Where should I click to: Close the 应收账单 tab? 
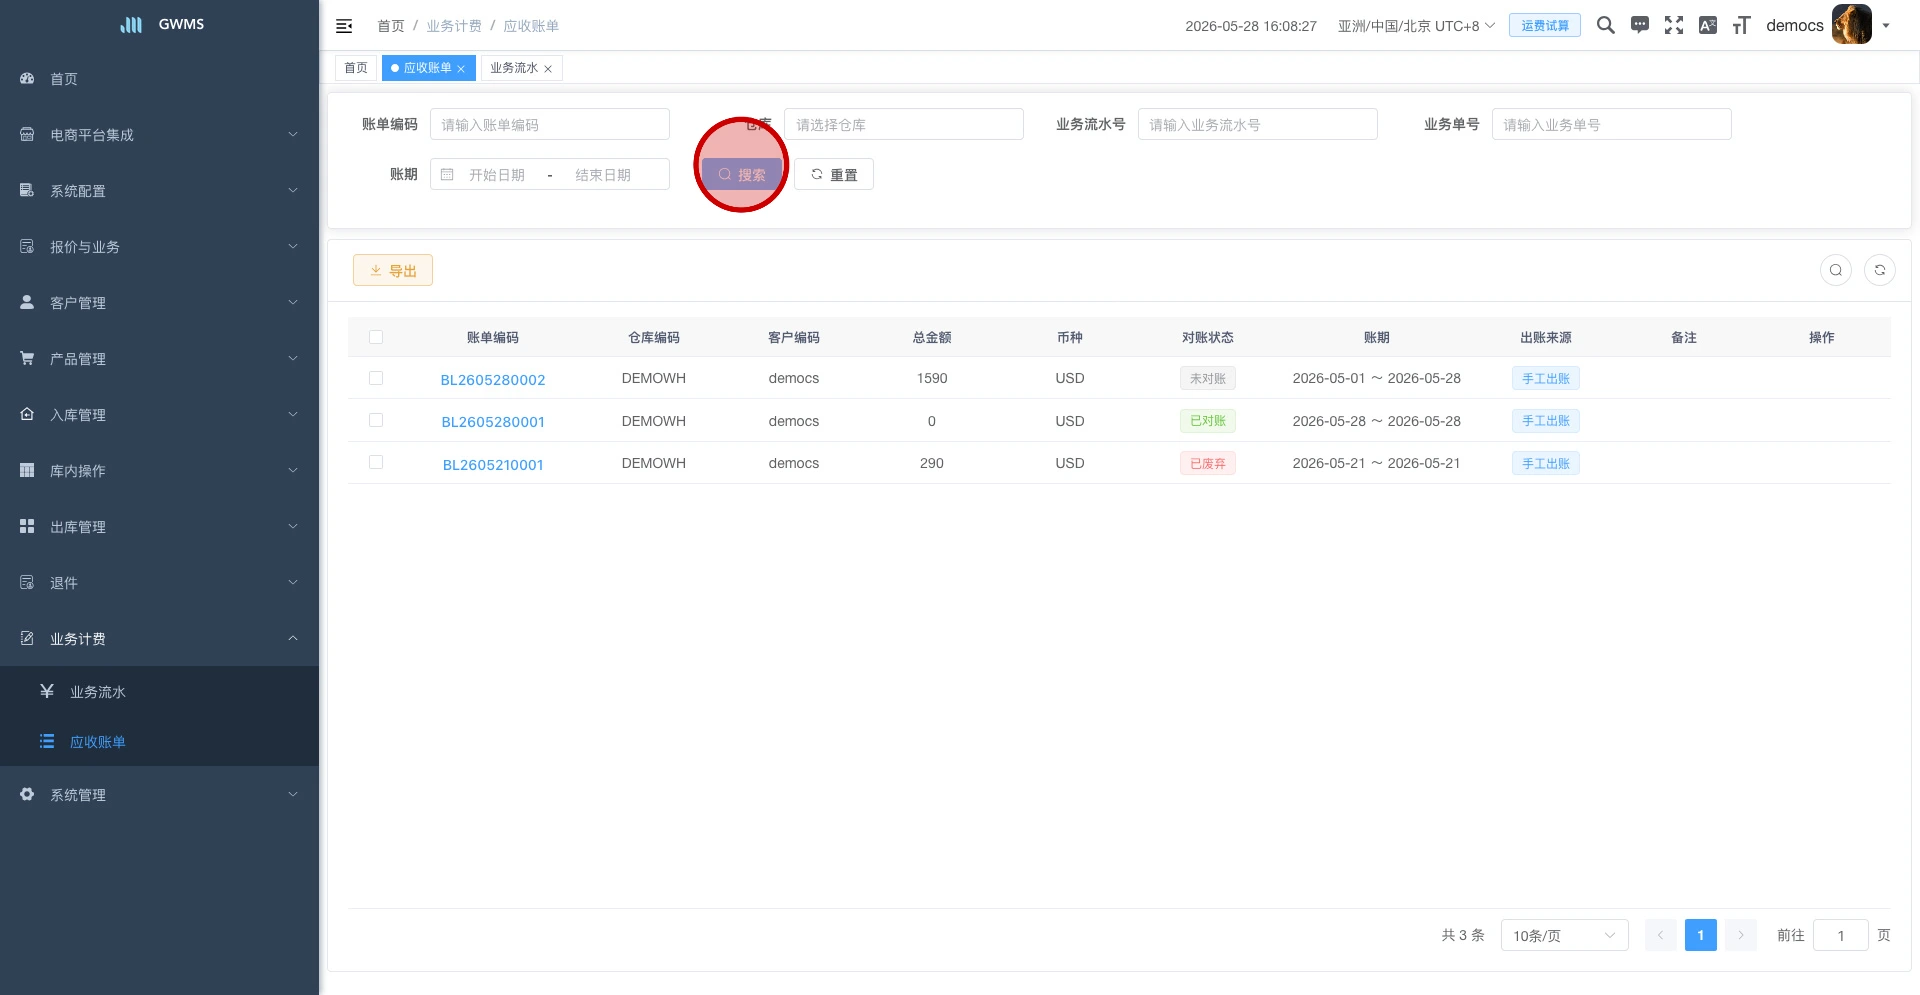coord(461,69)
